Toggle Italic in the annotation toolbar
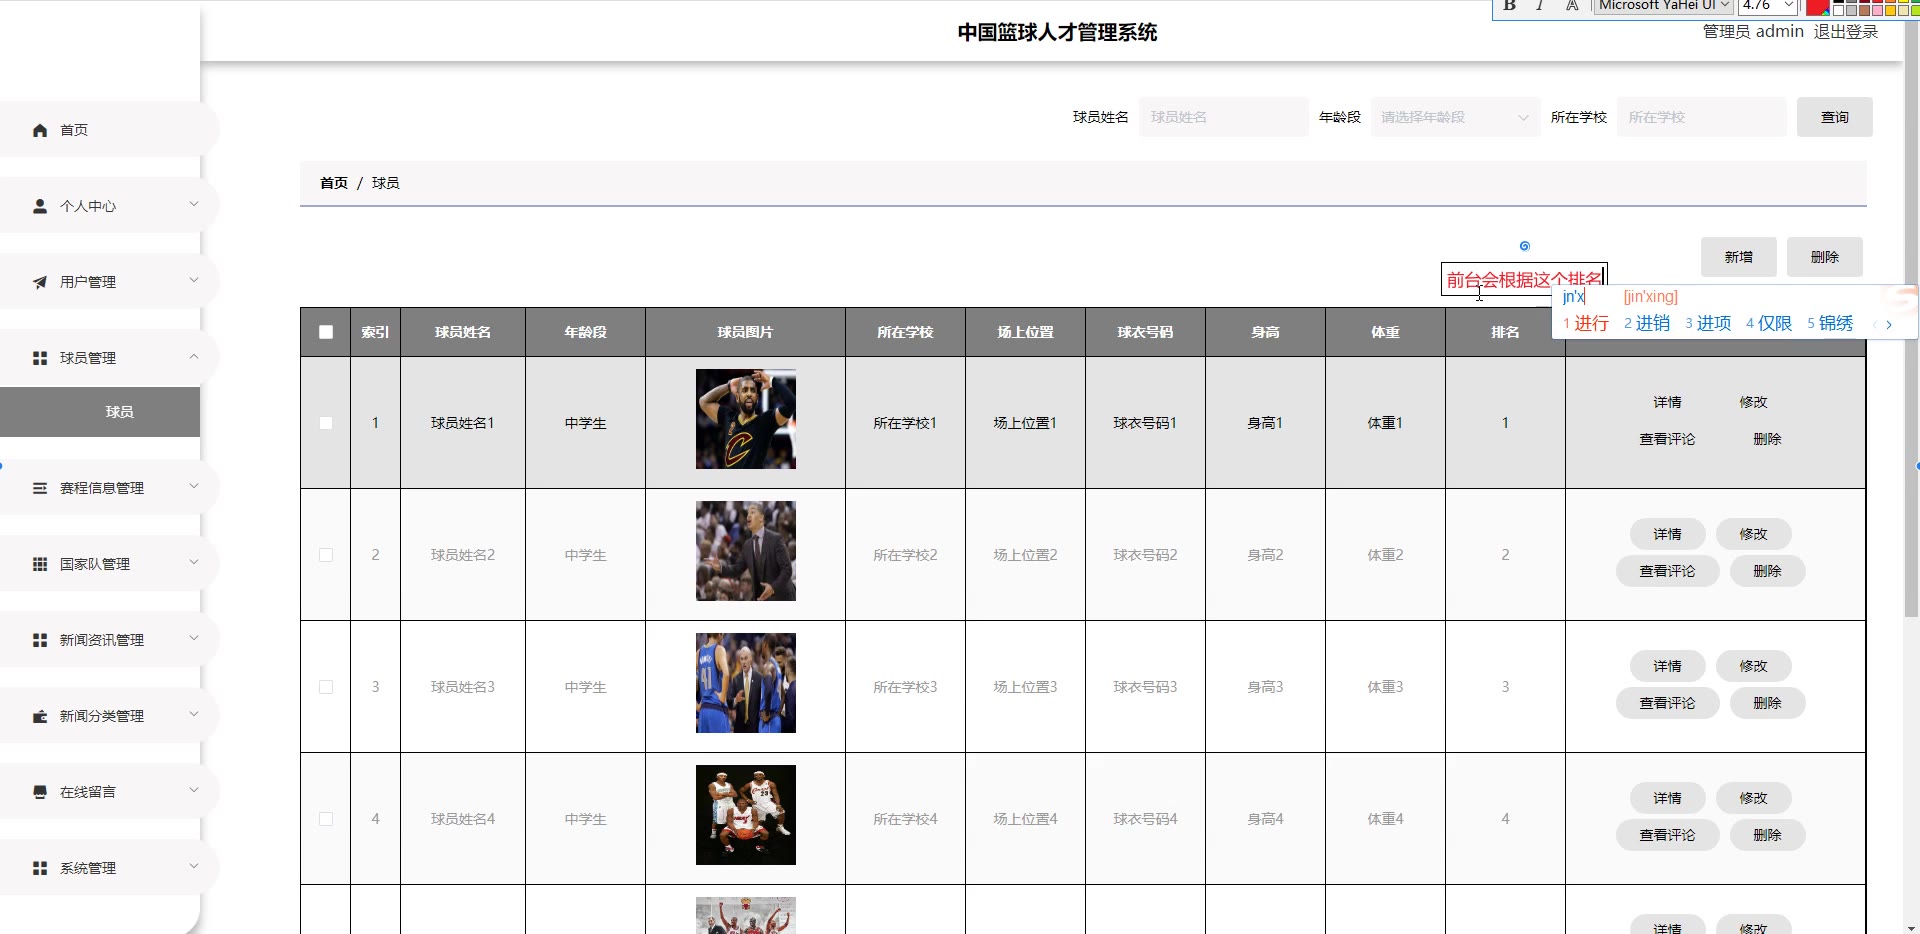The width and height of the screenshot is (1920, 934). [x=1540, y=5]
